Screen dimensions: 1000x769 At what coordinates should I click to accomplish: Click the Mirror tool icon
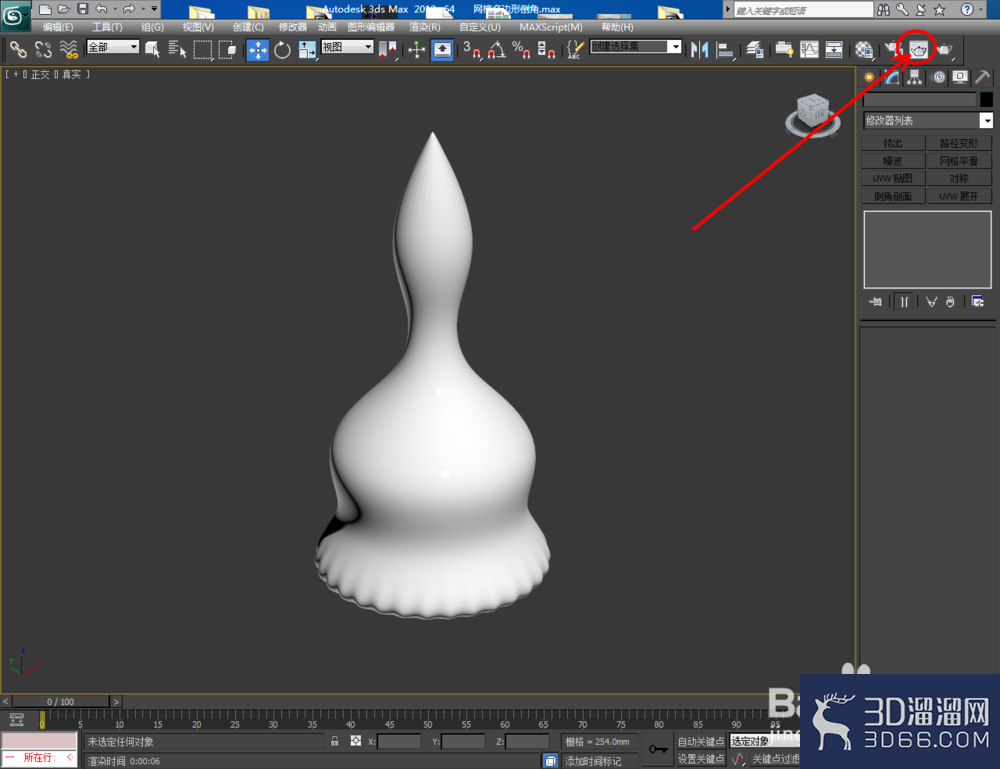[700, 50]
